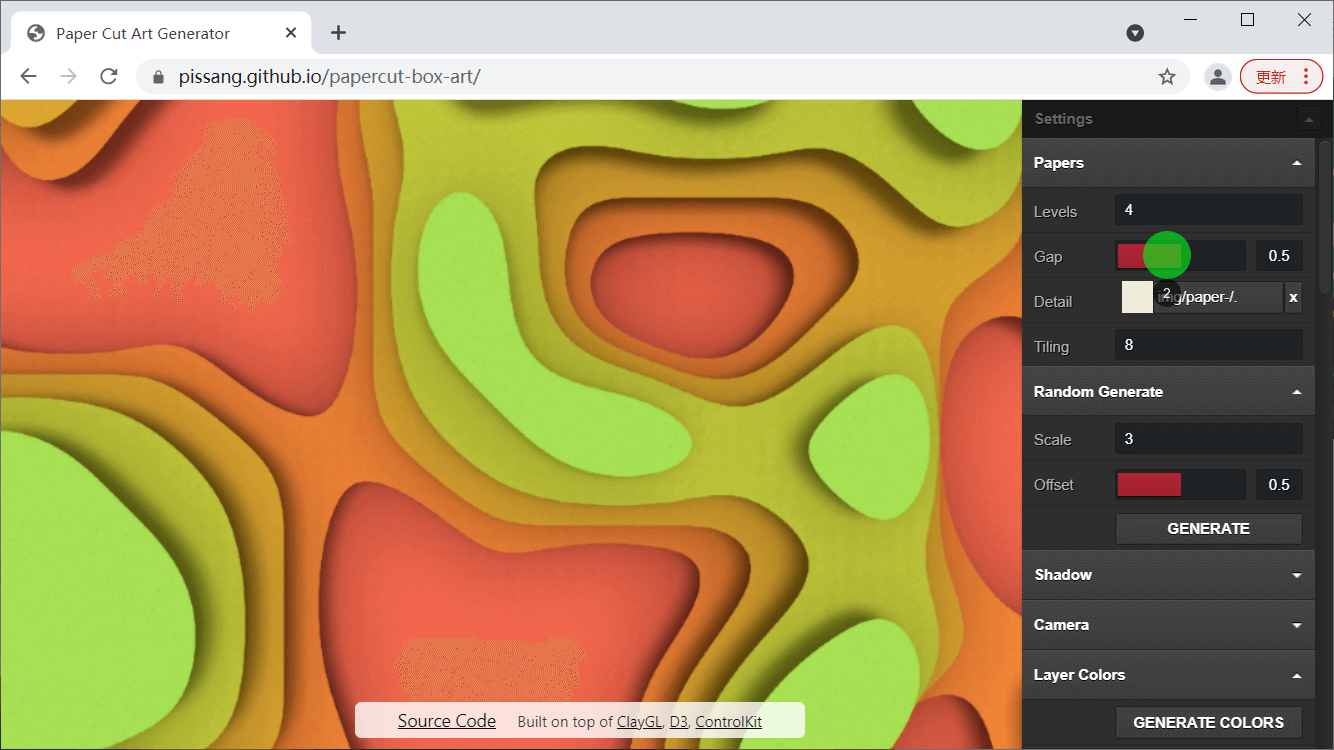Image resolution: width=1334 pixels, height=750 pixels.
Task: Open the Source Code link
Action: coord(447,721)
